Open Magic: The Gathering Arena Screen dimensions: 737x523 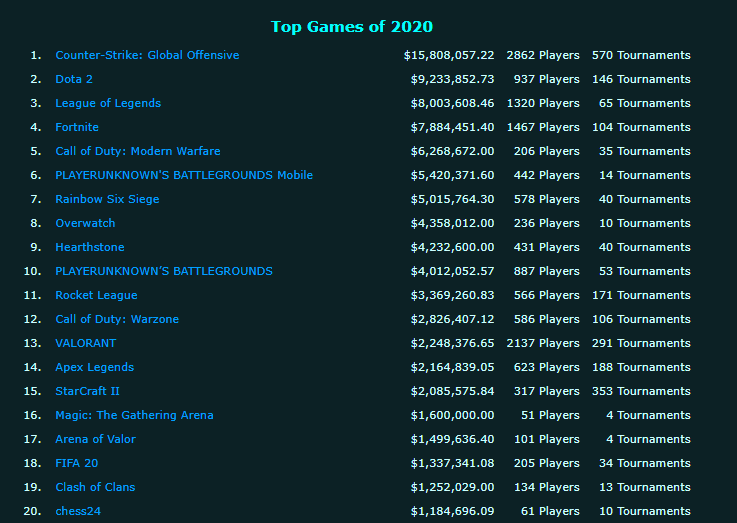click(x=134, y=415)
